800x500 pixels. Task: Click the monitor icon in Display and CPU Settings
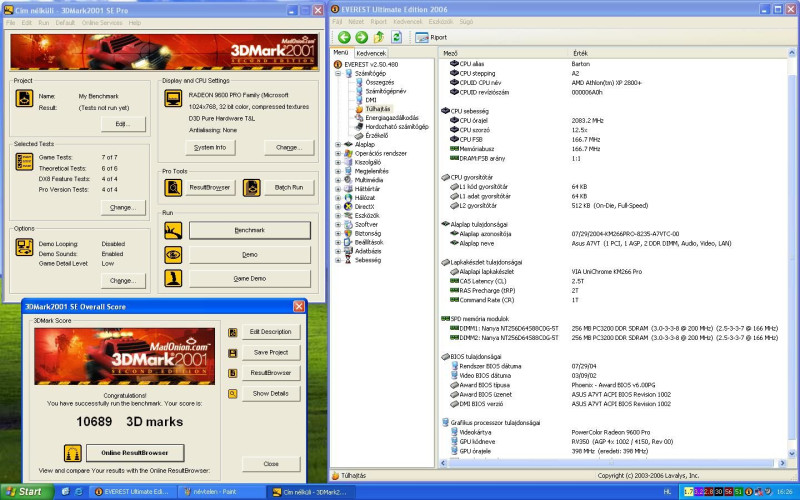173,98
